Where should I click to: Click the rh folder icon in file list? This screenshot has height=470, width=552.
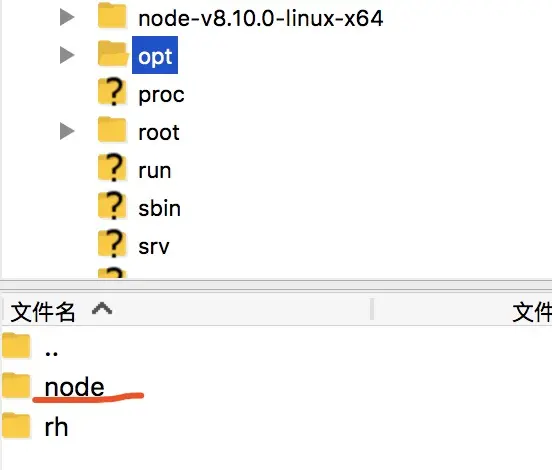pyautogui.click(x=16, y=426)
